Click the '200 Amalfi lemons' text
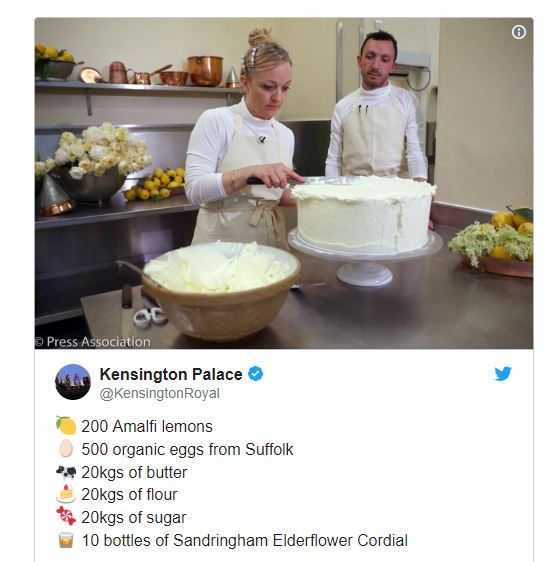Viewport: 552px width, 562px height. tap(147, 427)
